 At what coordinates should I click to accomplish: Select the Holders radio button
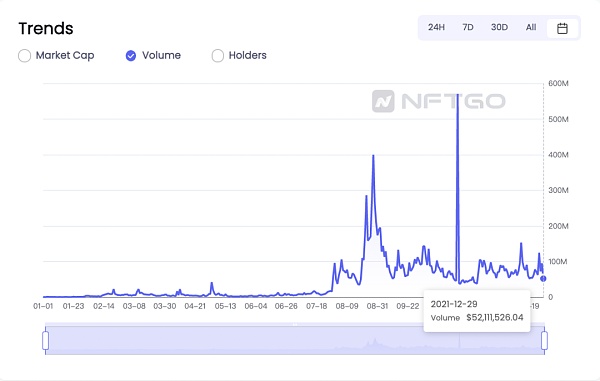tap(218, 55)
